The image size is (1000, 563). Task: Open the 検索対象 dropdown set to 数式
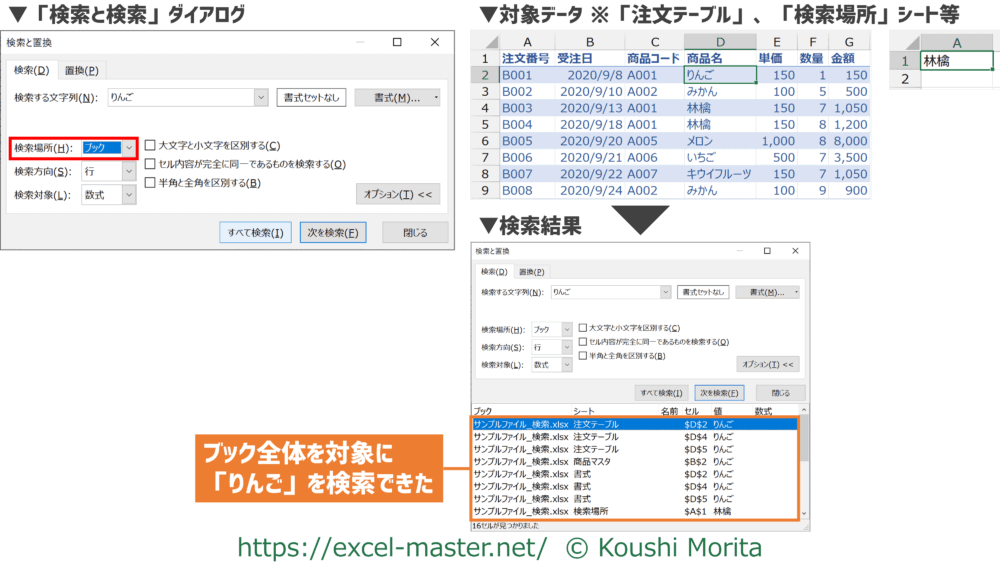point(129,195)
